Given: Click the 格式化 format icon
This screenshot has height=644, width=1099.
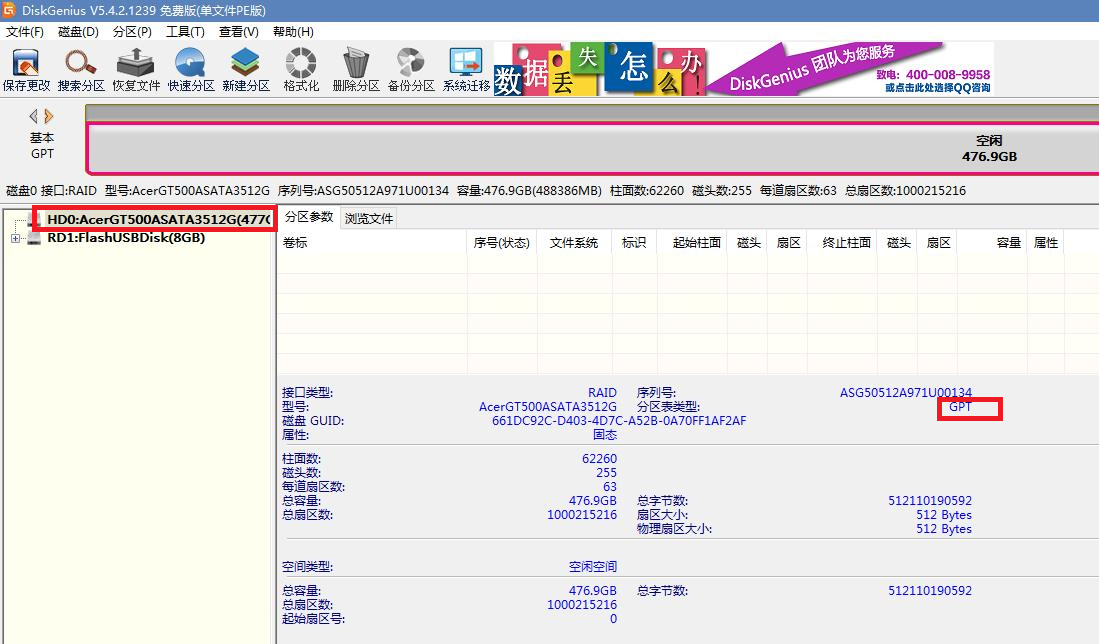Looking at the screenshot, I should pos(301,70).
